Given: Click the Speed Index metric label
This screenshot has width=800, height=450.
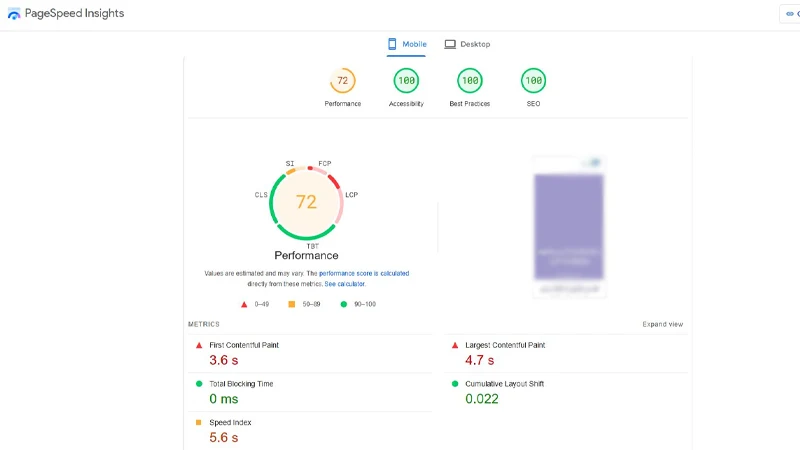Looking at the screenshot, I should pyautogui.click(x=230, y=423).
